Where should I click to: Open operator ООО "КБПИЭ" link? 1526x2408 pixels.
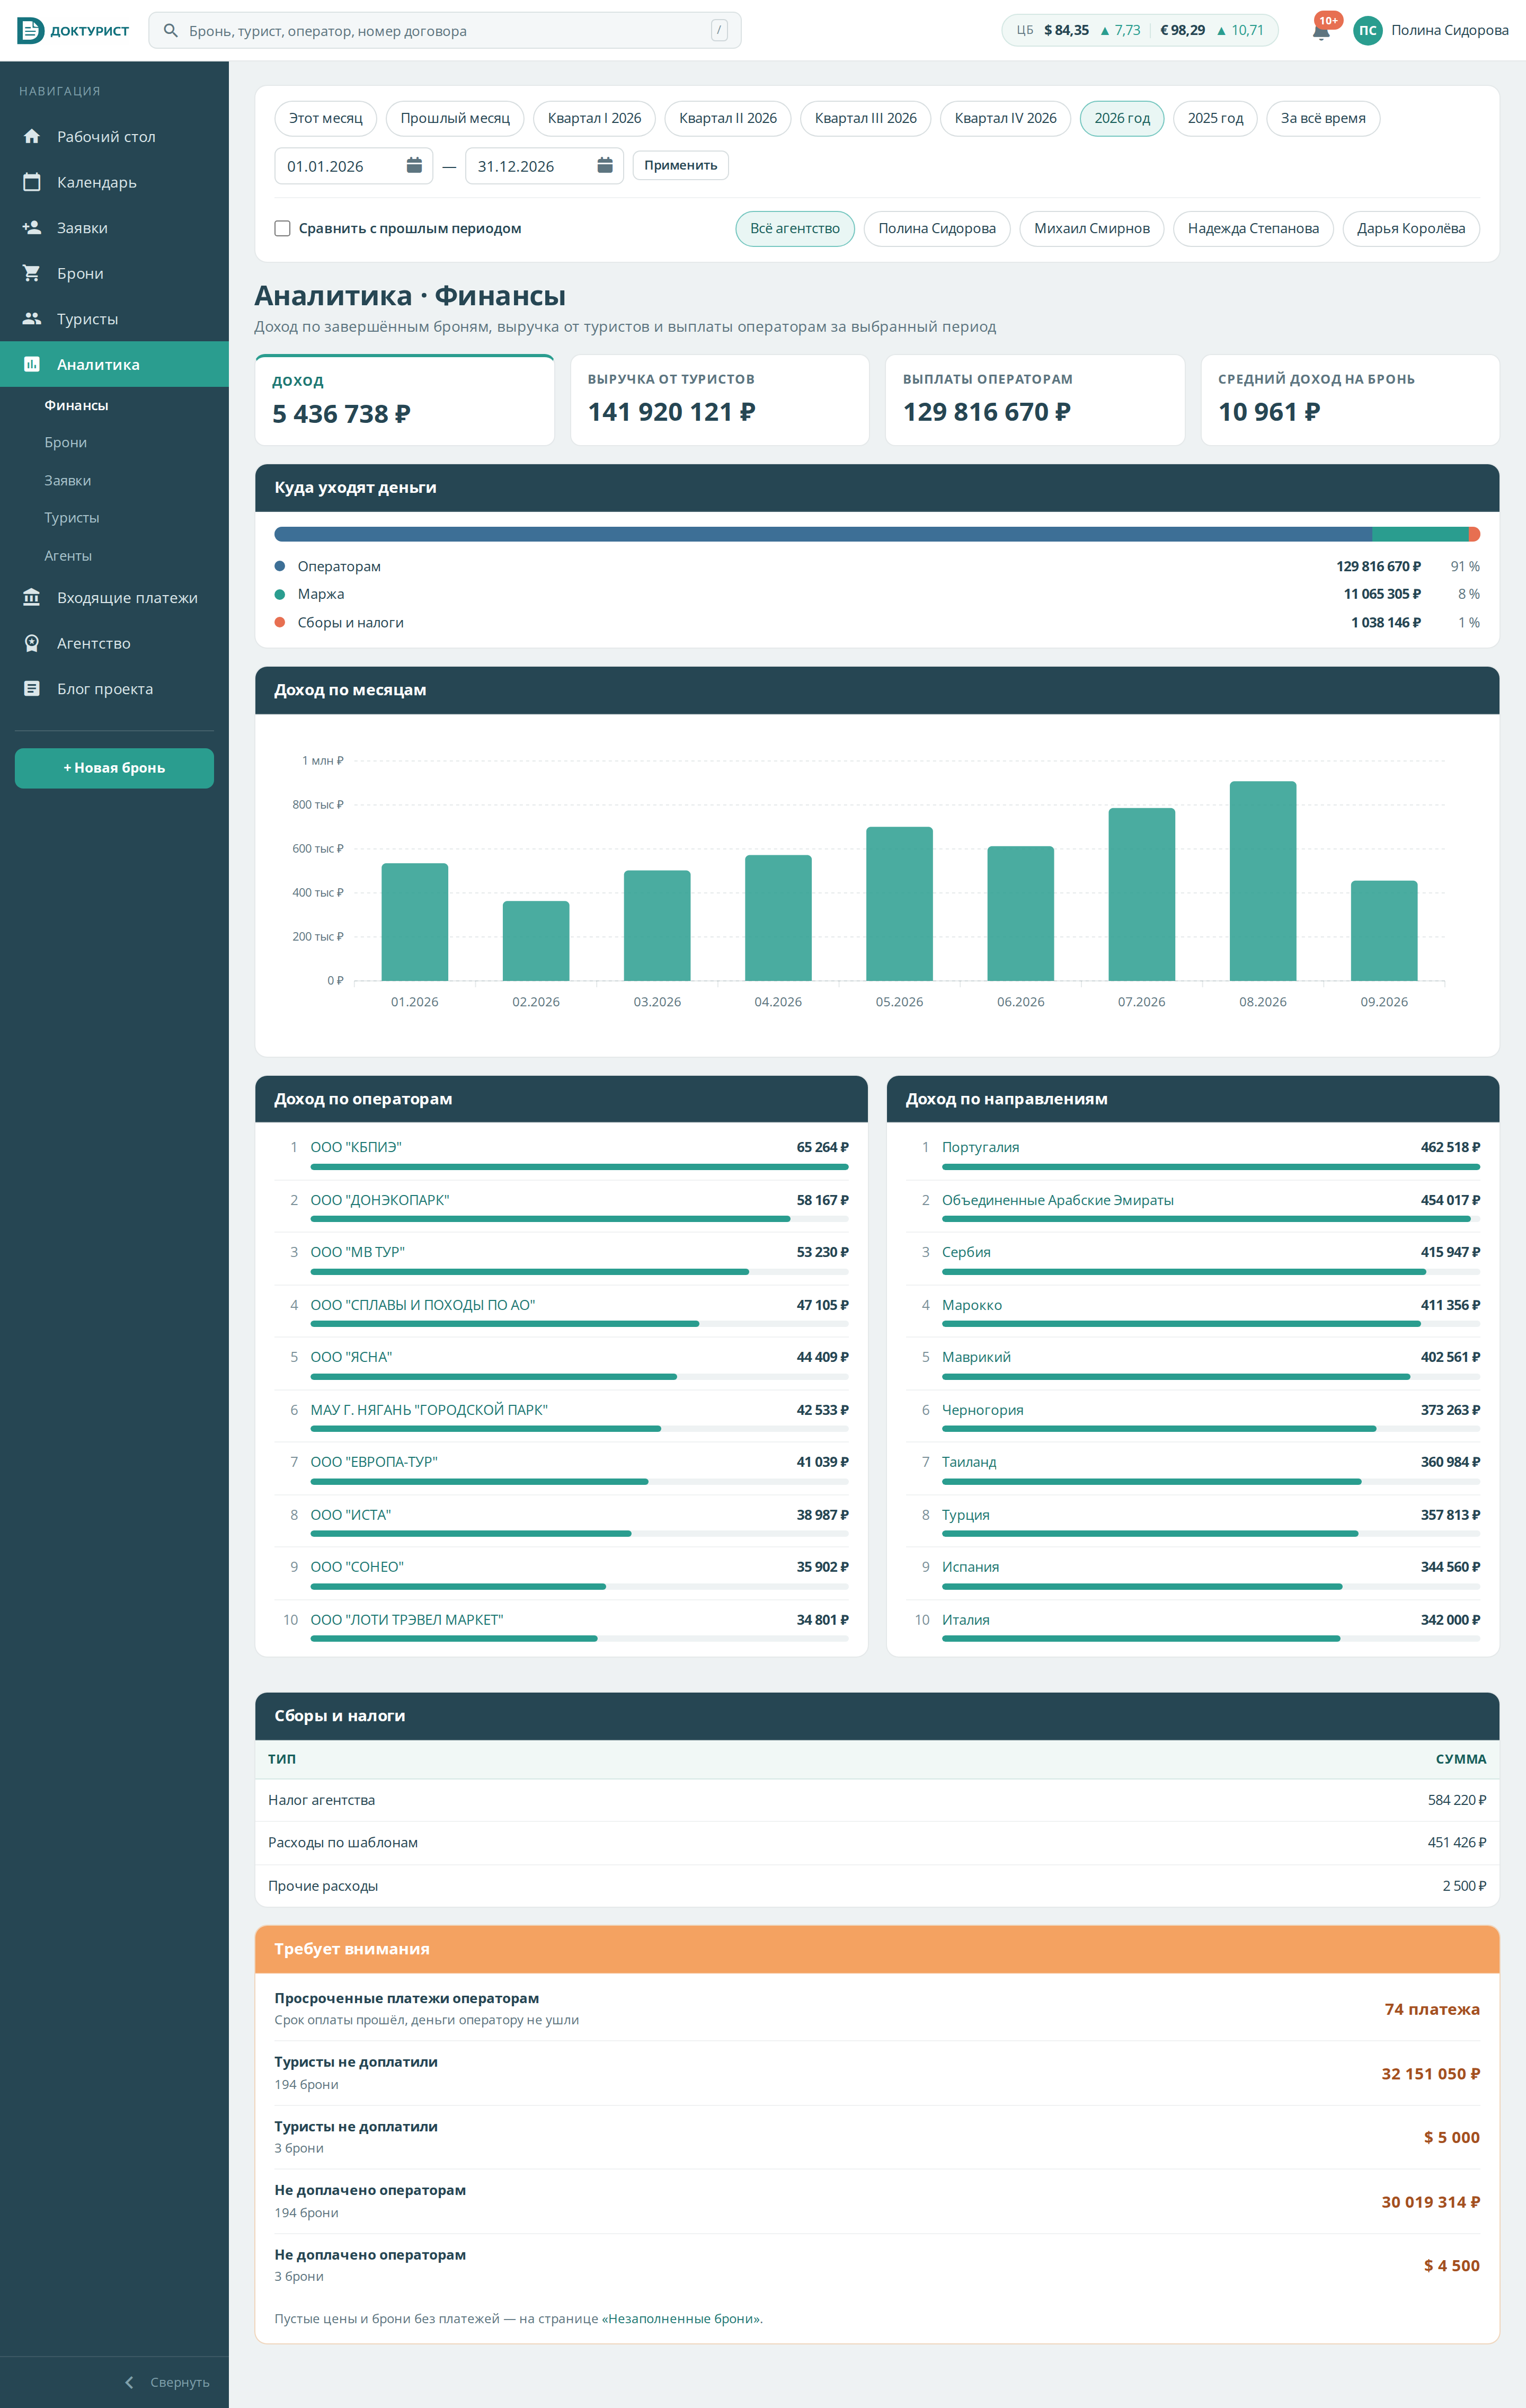point(356,1147)
